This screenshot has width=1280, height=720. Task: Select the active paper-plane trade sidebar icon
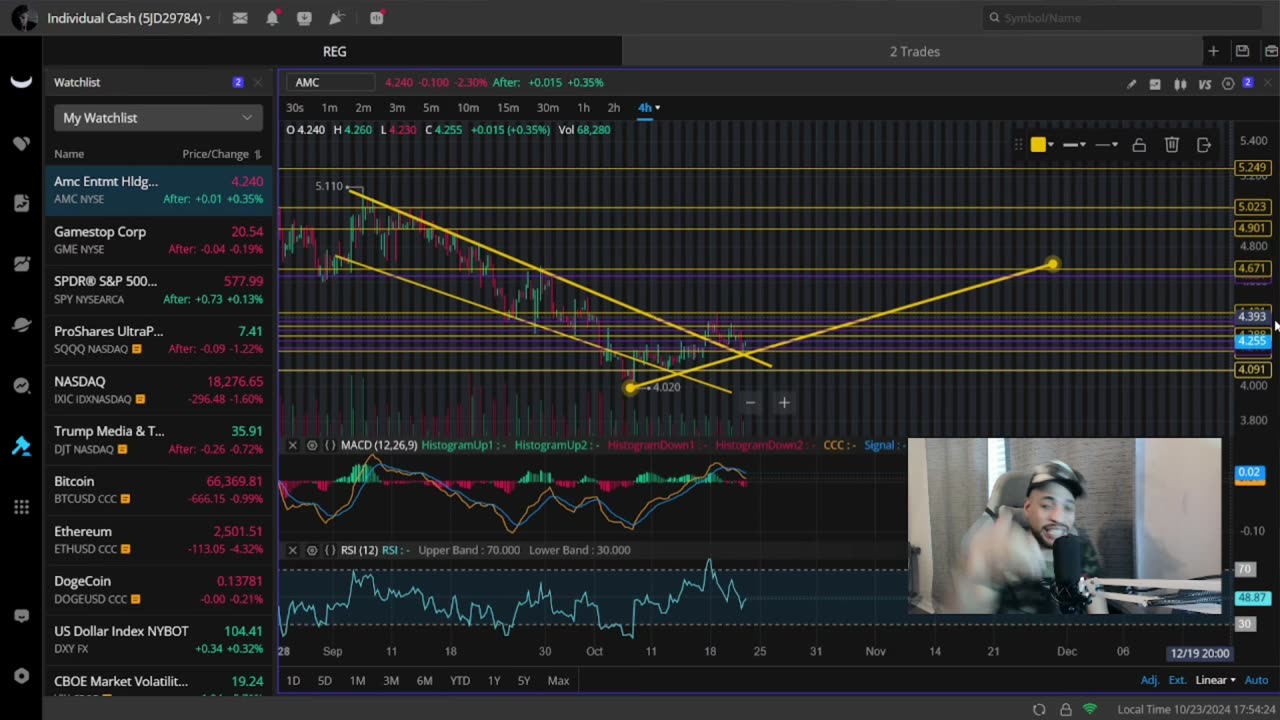pyautogui.click(x=21, y=446)
